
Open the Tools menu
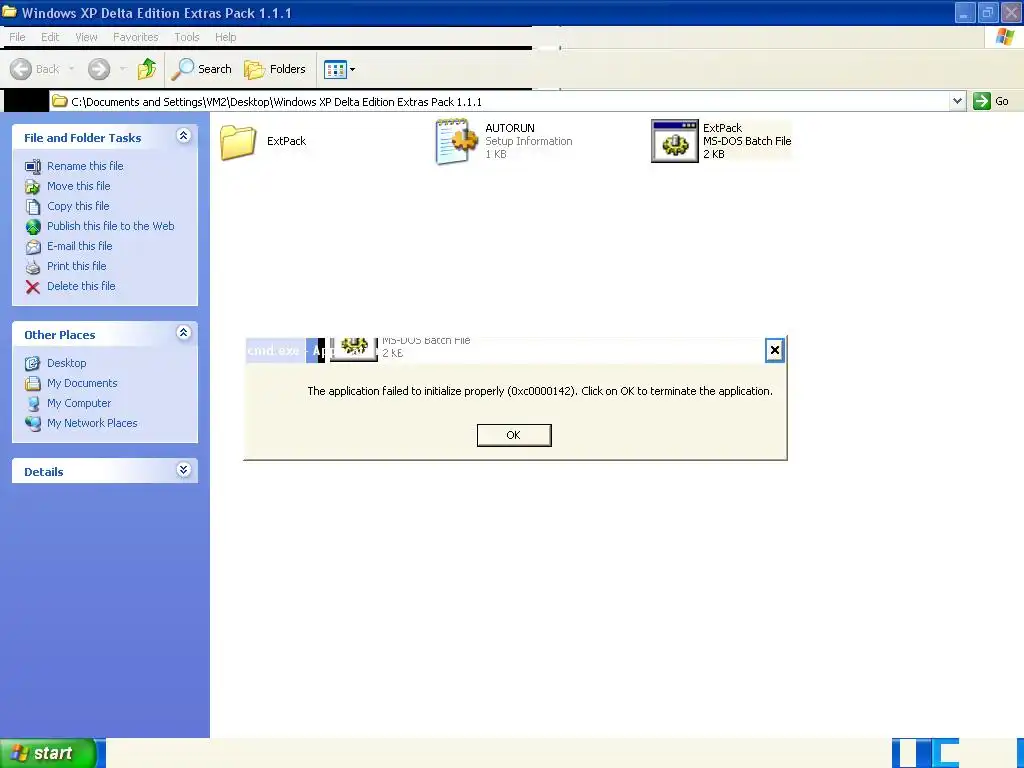tap(187, 37)
